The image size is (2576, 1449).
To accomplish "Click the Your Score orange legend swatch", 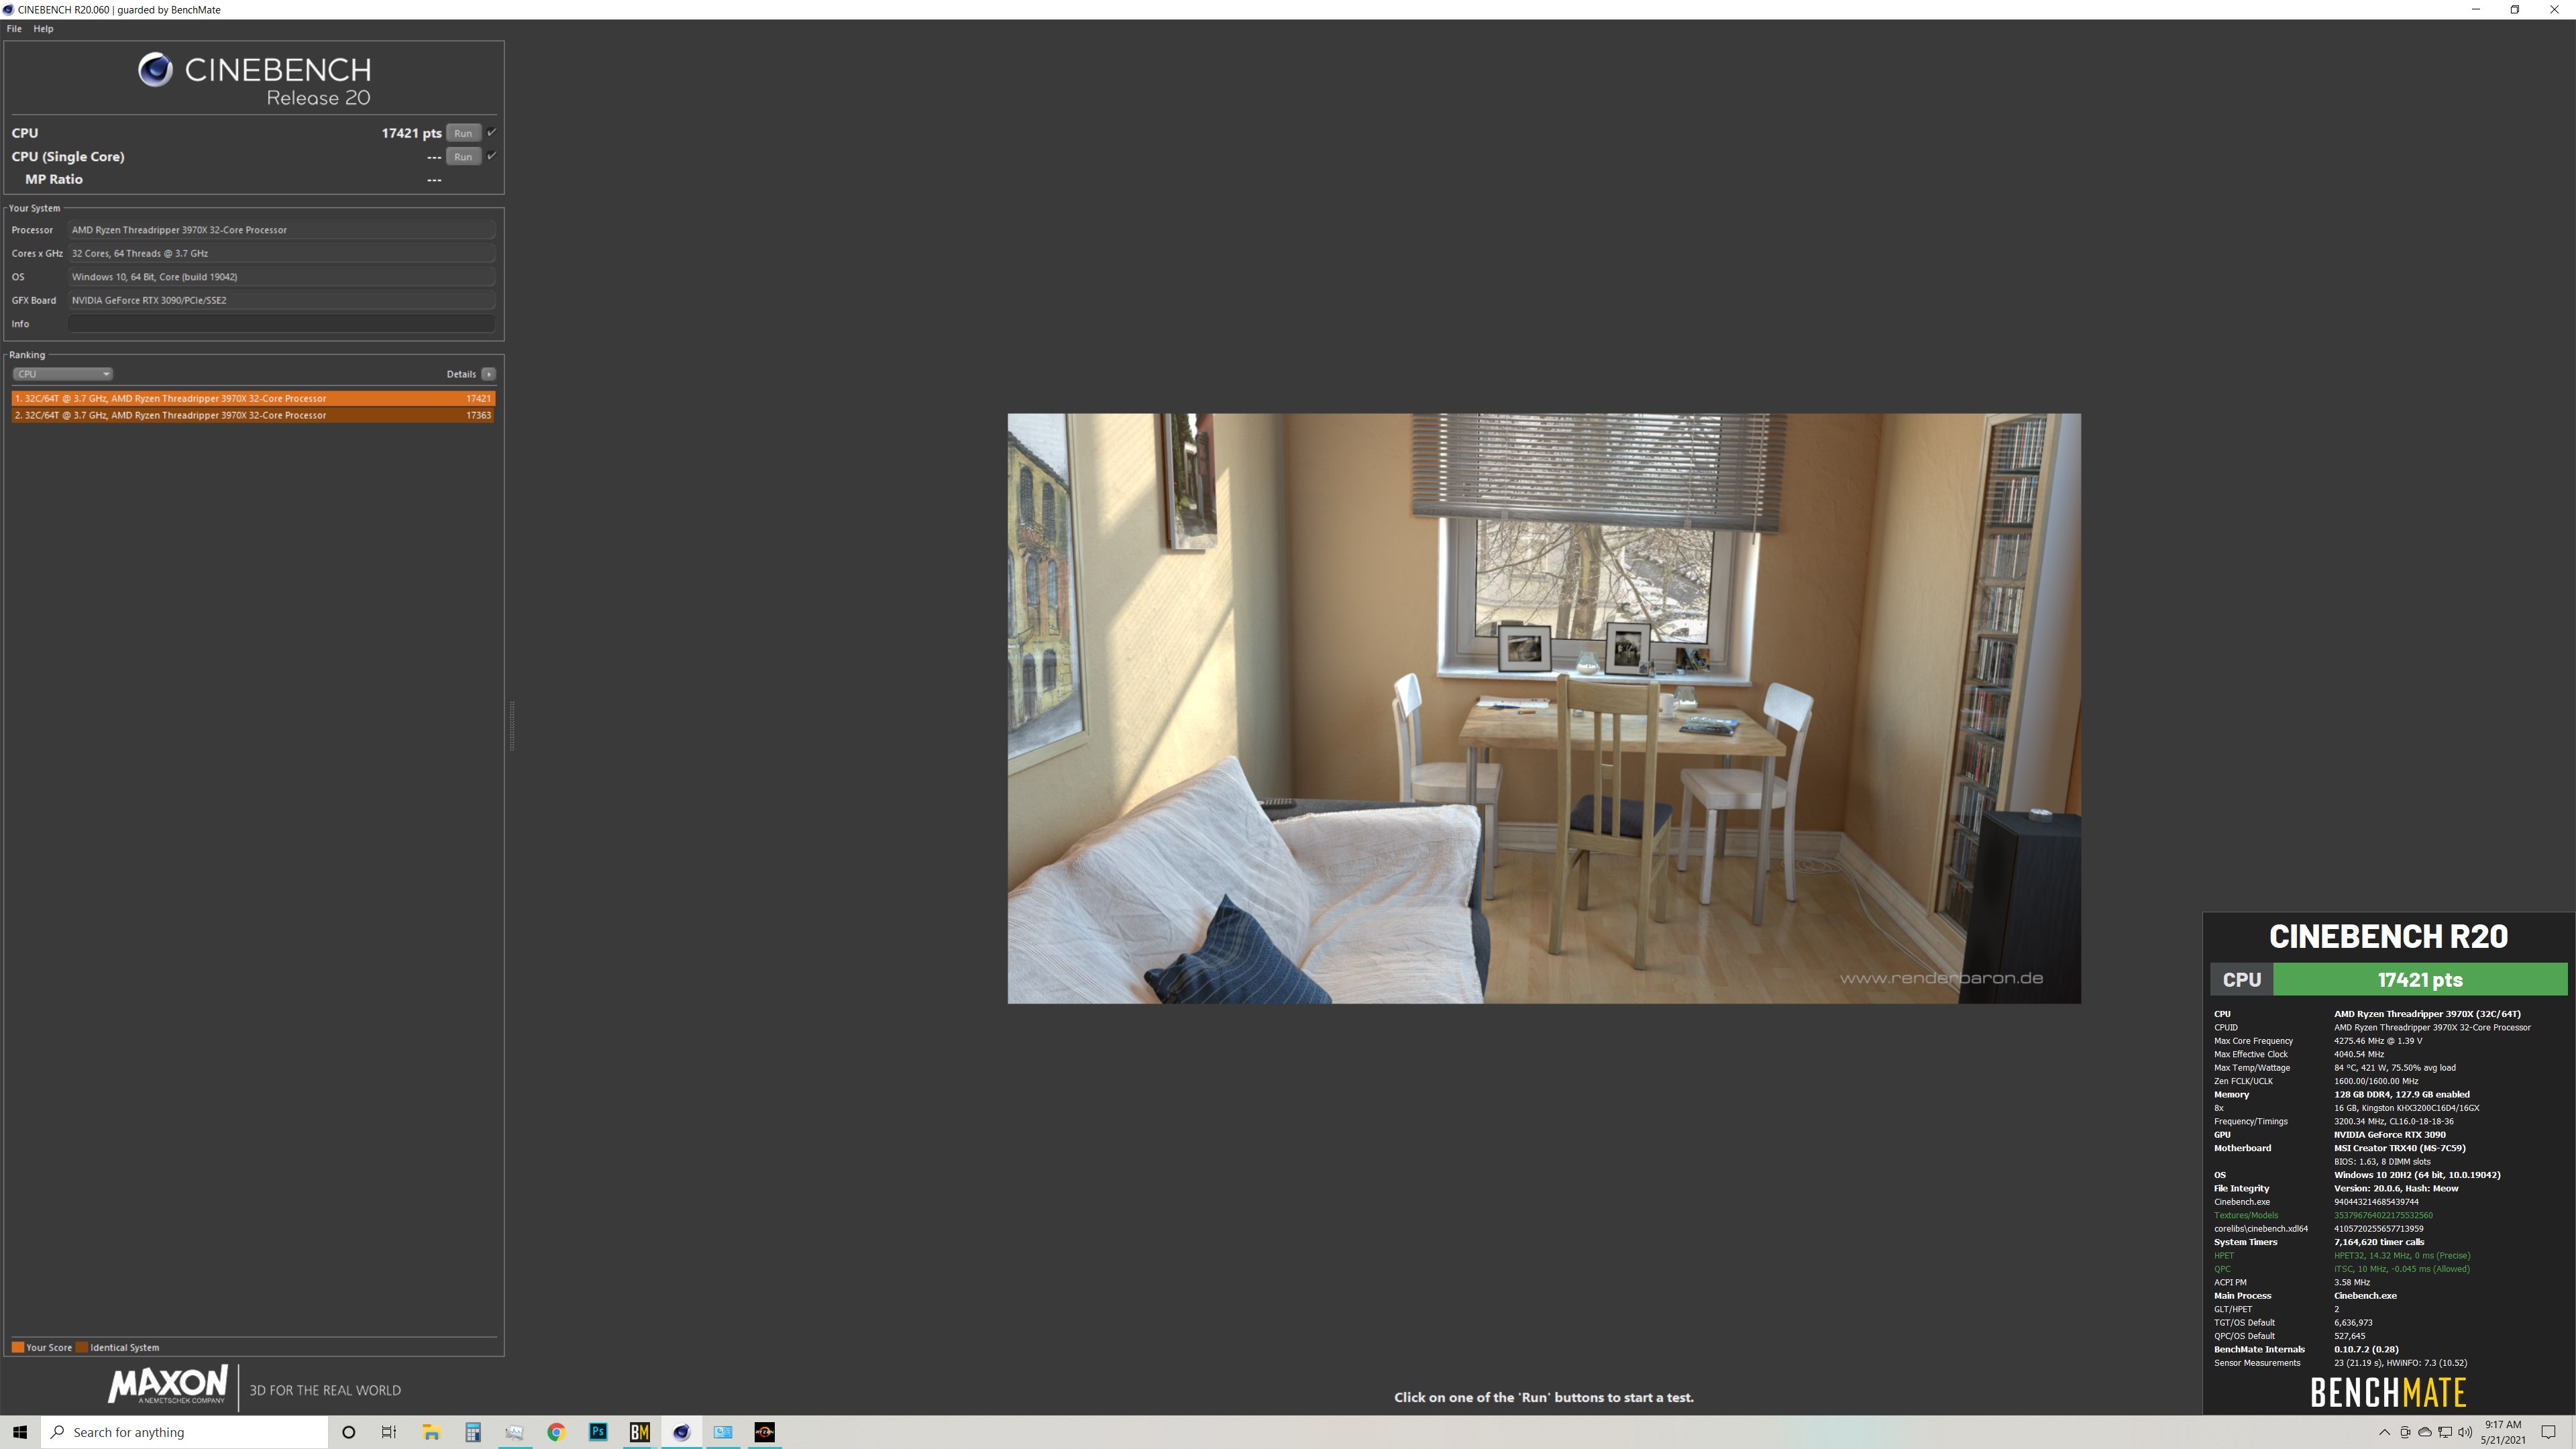I will coord(17,1347).
